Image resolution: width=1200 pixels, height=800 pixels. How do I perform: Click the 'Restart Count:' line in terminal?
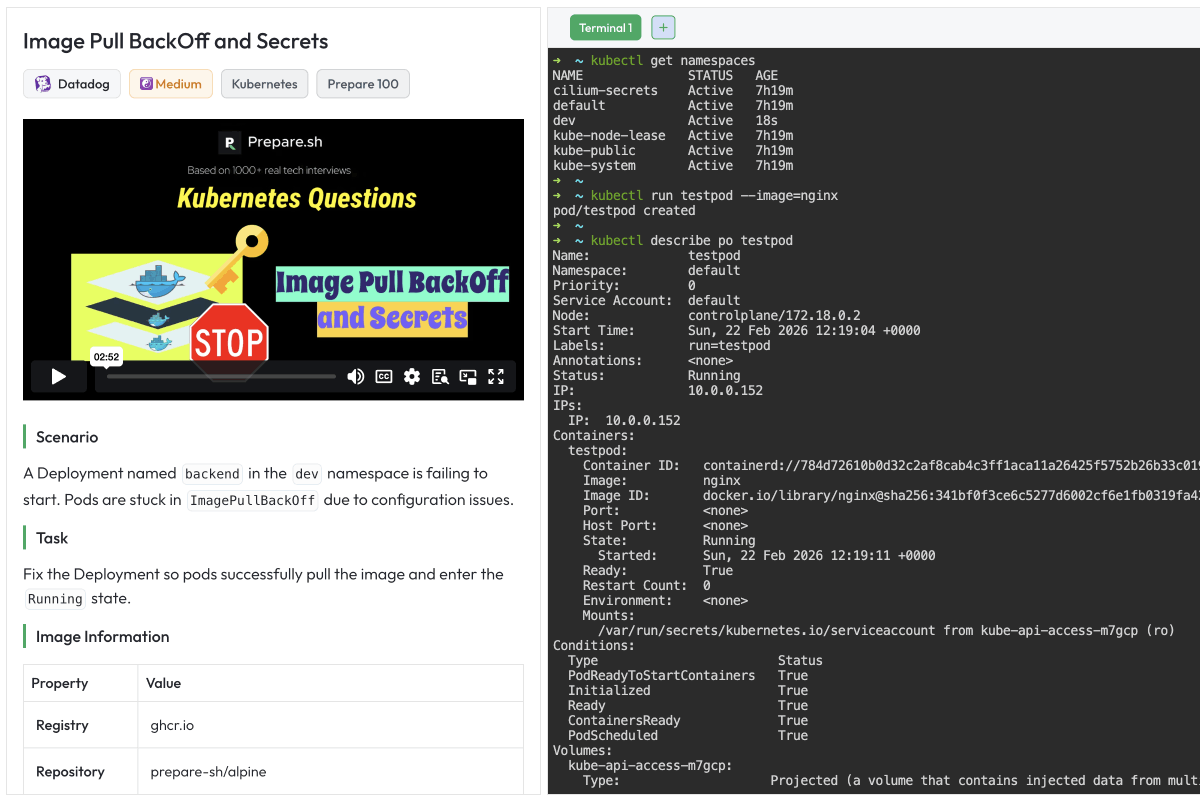click(647, 585)
